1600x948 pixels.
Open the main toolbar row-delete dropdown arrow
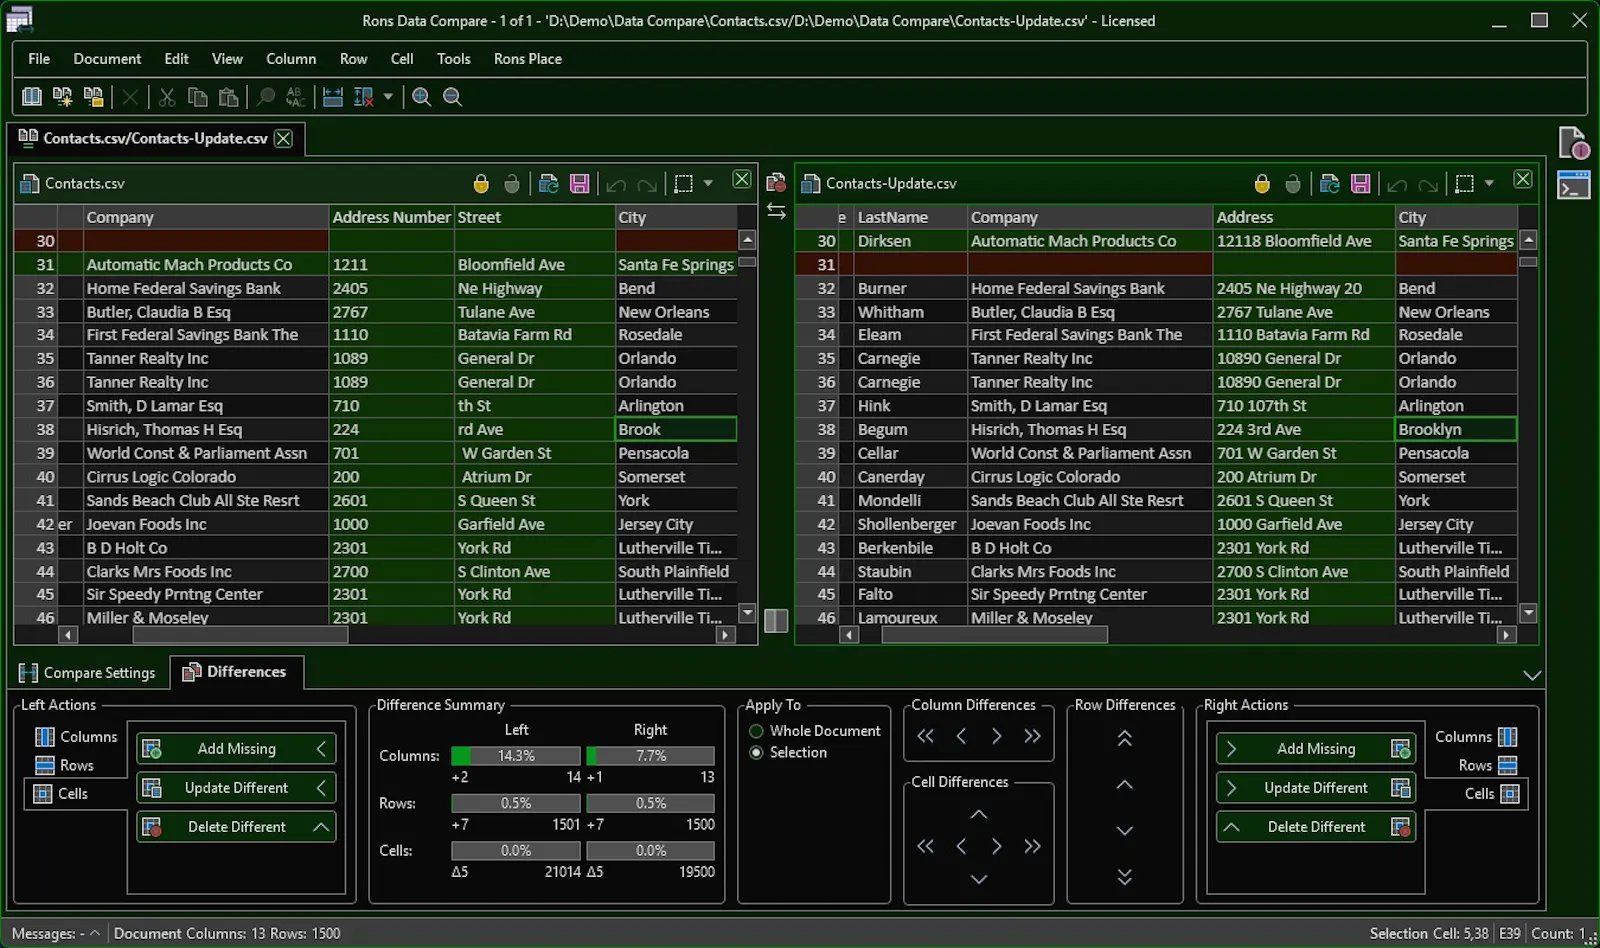(x=388, y=97)
